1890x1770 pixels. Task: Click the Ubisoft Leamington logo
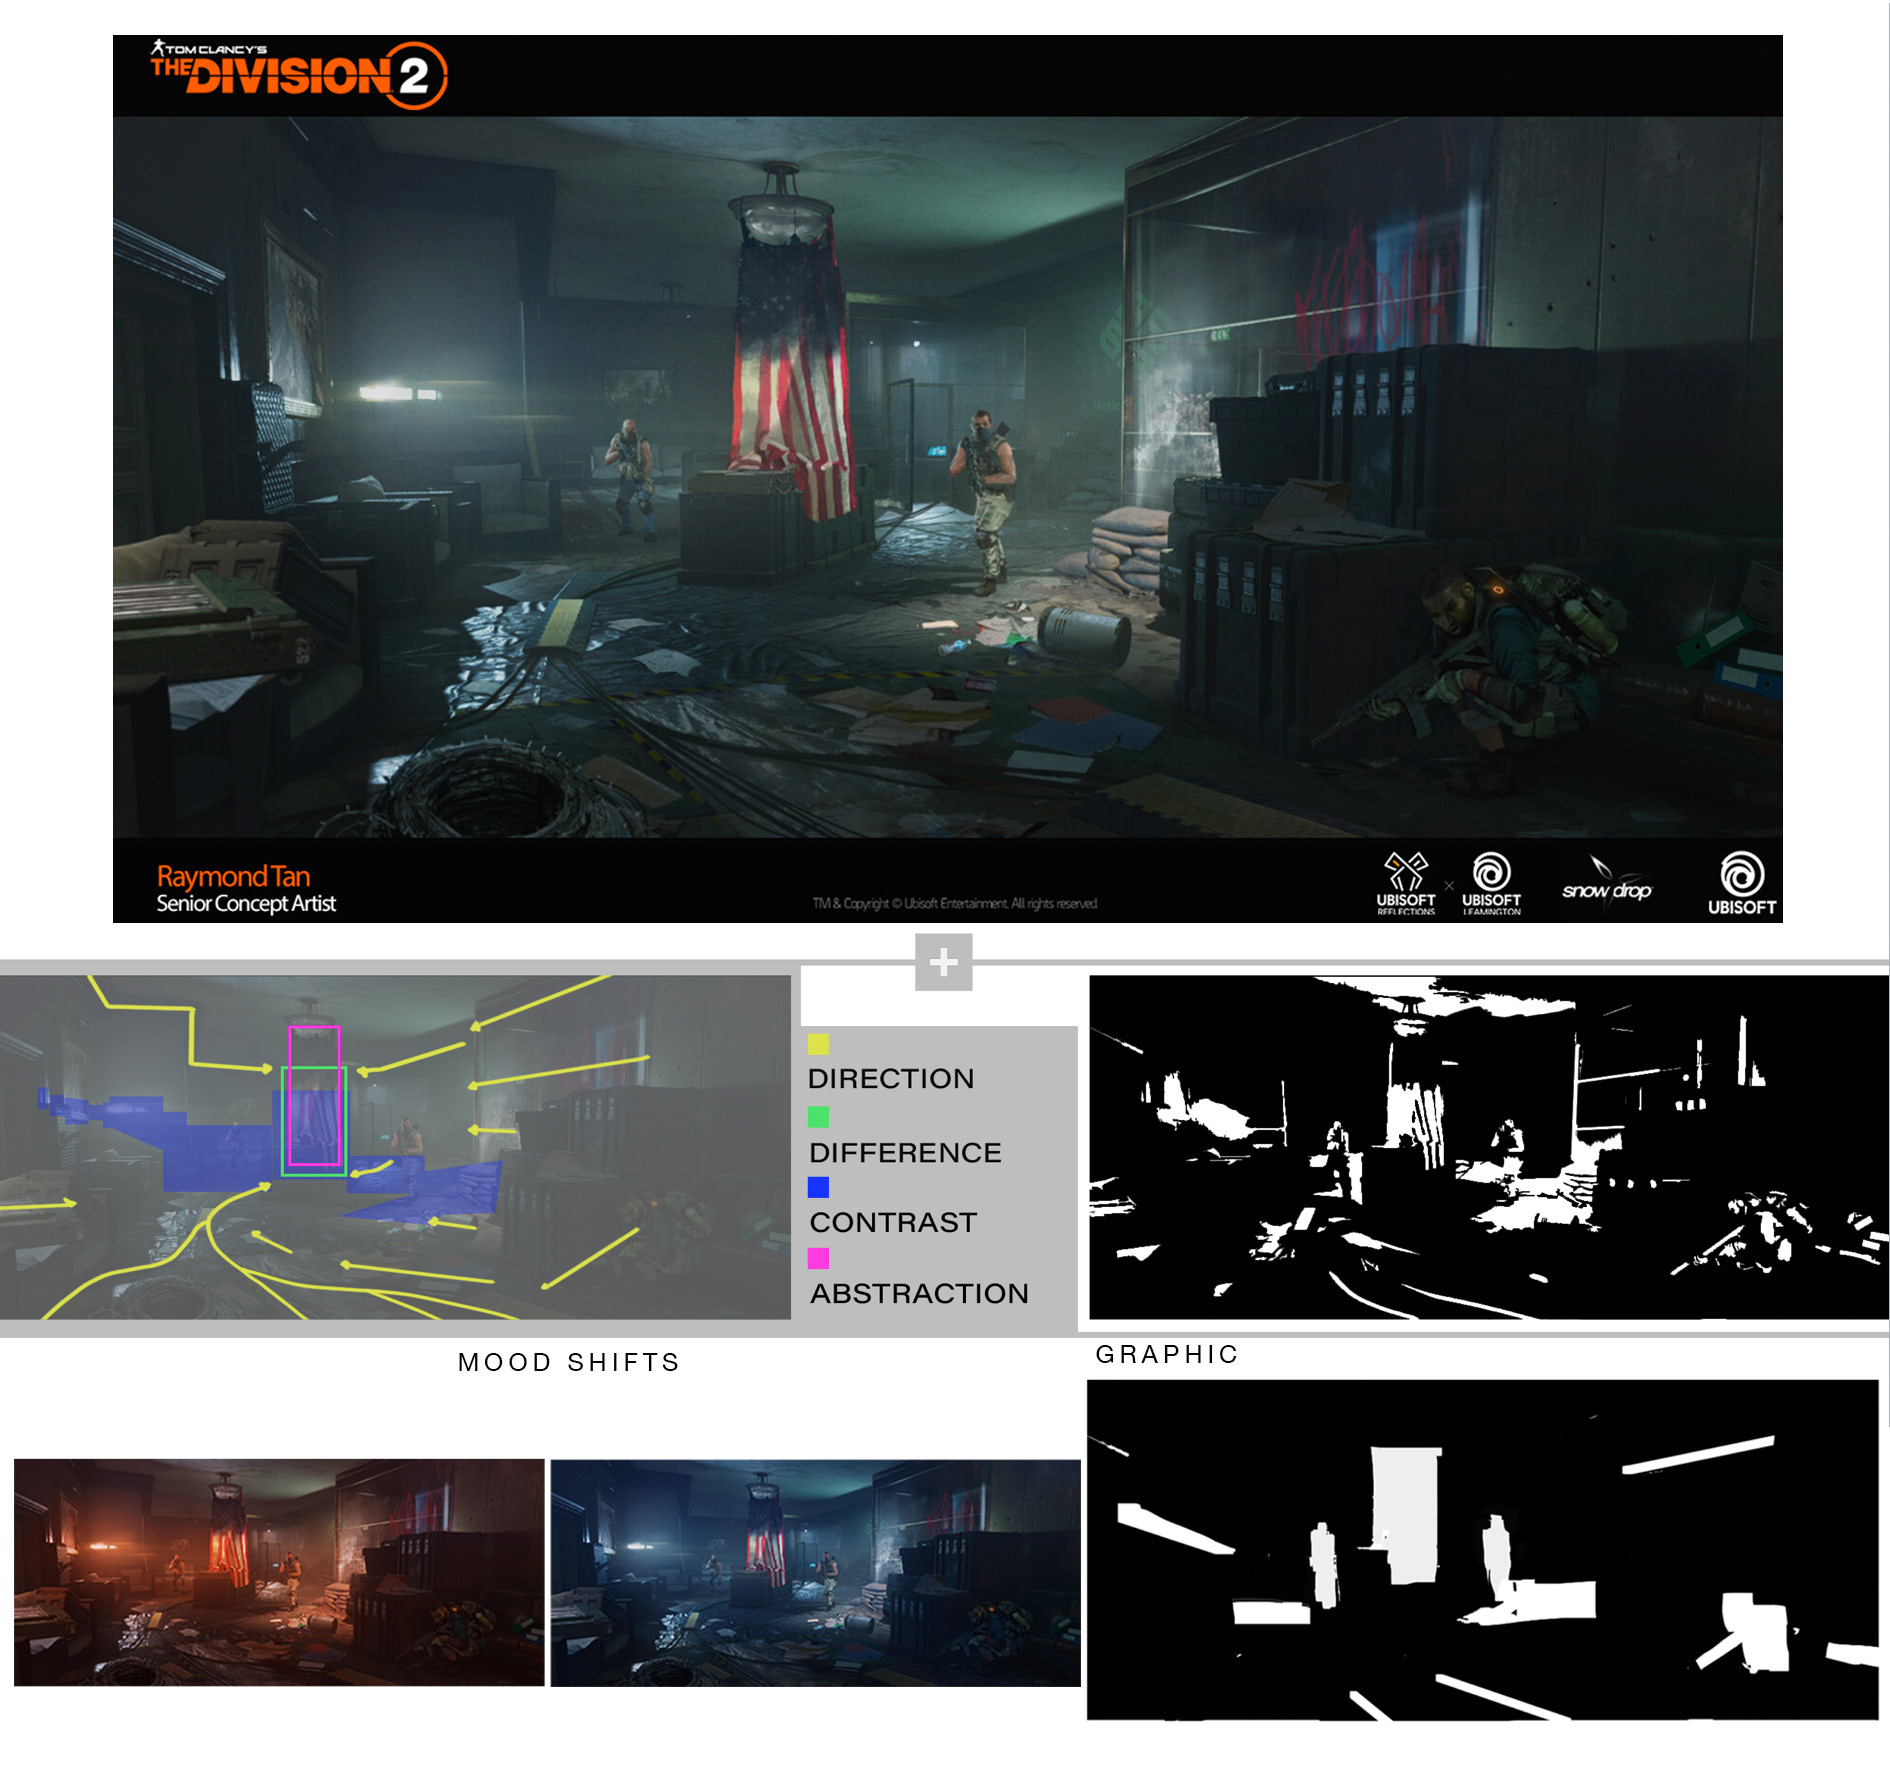[1491, 883]
